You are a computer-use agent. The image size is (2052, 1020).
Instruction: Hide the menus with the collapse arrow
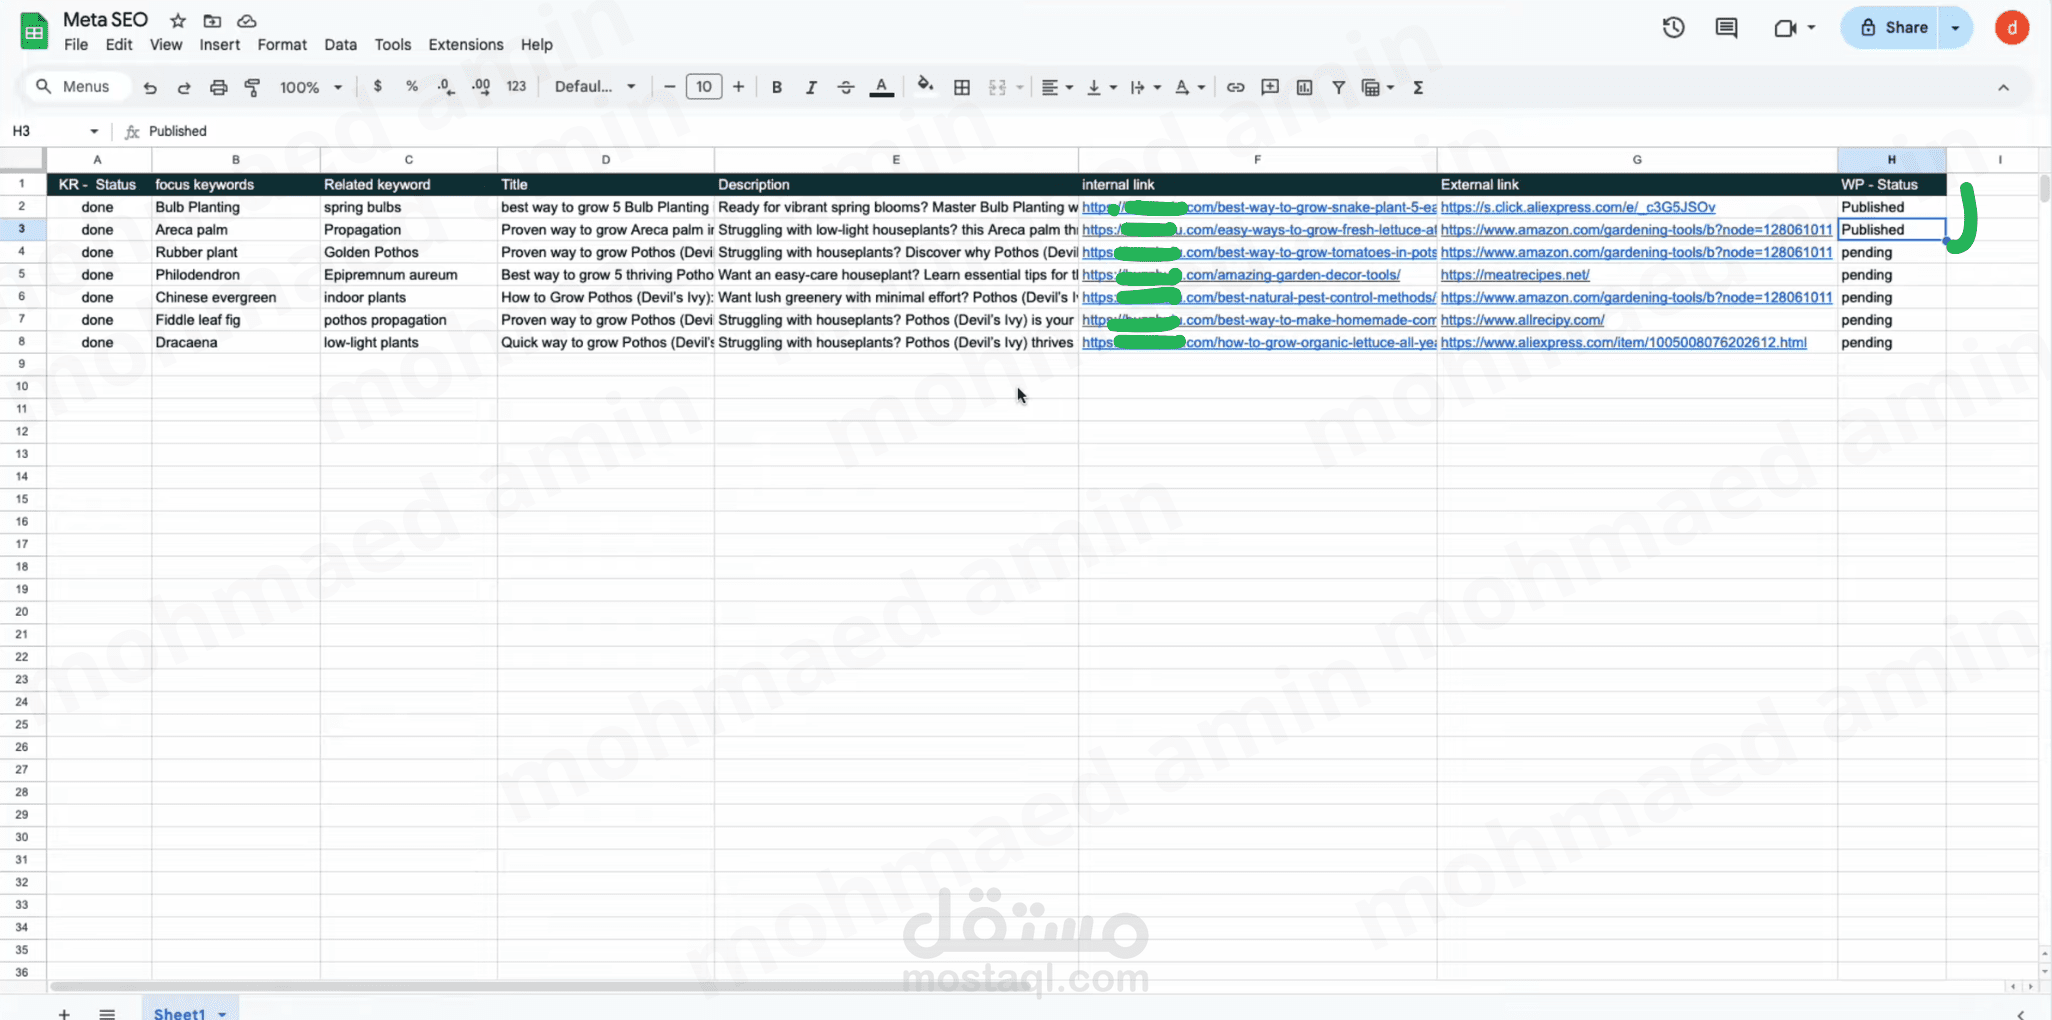[2003, 88]
